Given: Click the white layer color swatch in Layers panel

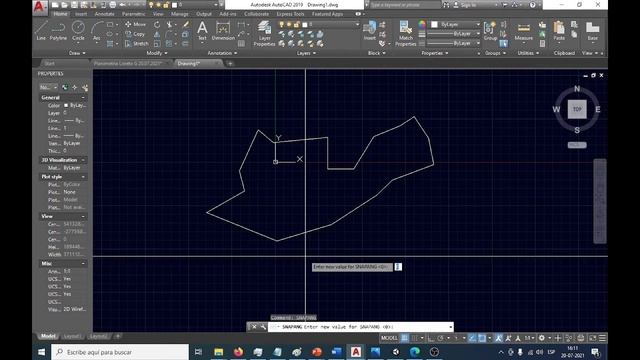Looking at the screenshot, I should pyautogui.click(x=304, y=24).
